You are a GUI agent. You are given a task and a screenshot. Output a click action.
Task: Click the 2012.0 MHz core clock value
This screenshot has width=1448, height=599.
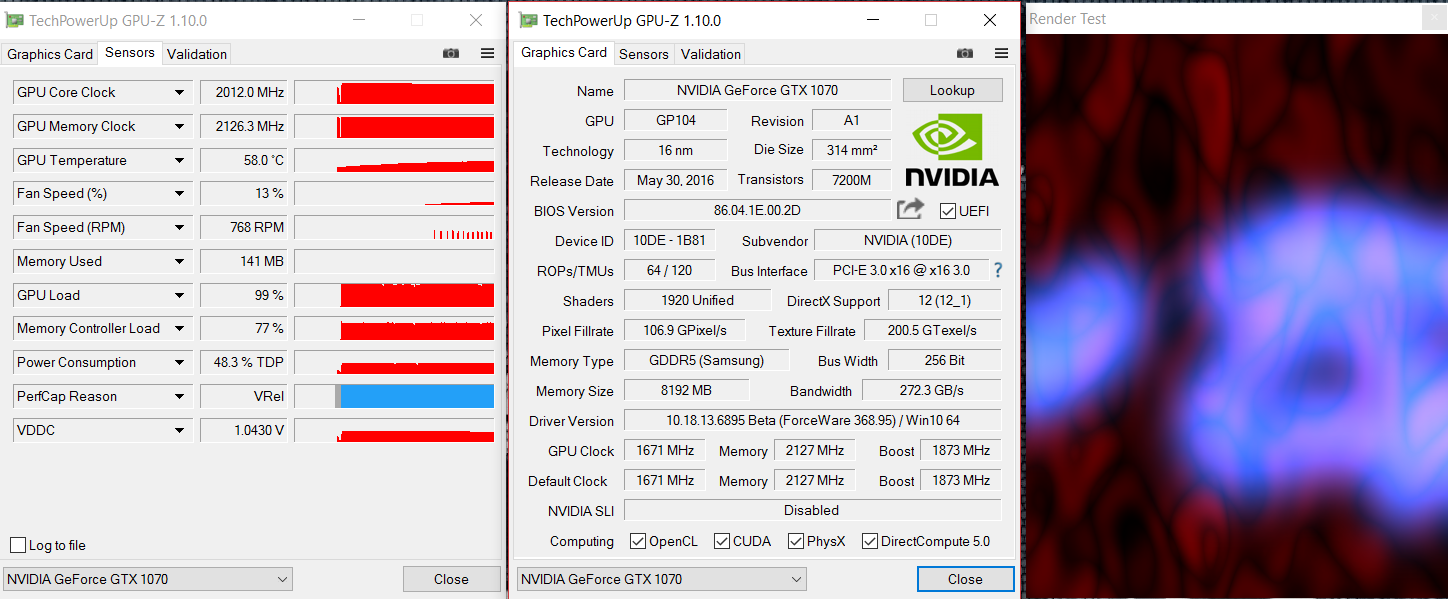click(x=245, y=92)
